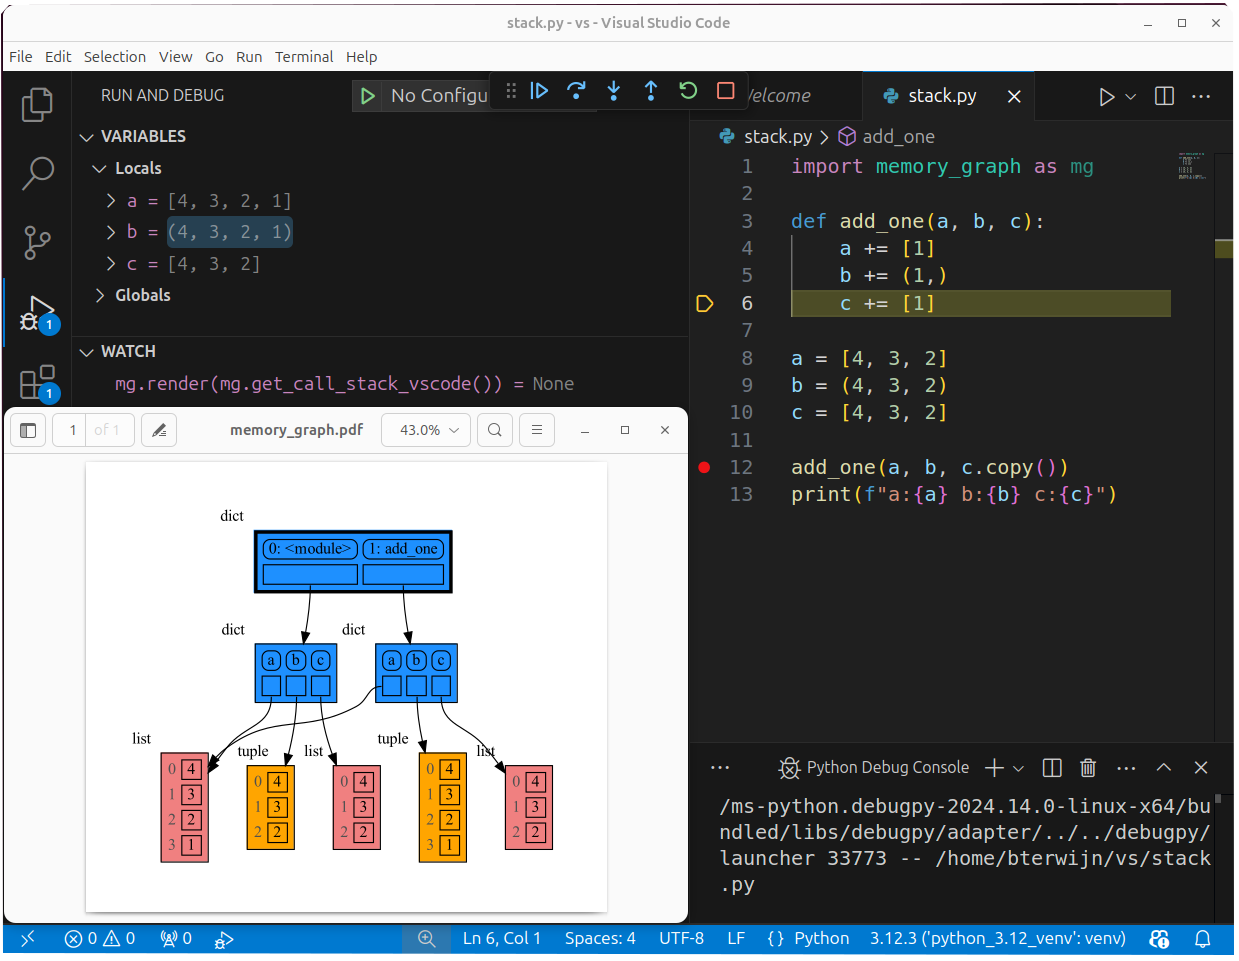Toggle sidebar in the PDF viewer
The width and height of the screenshot is (1239, 961).
coord(27,430)
